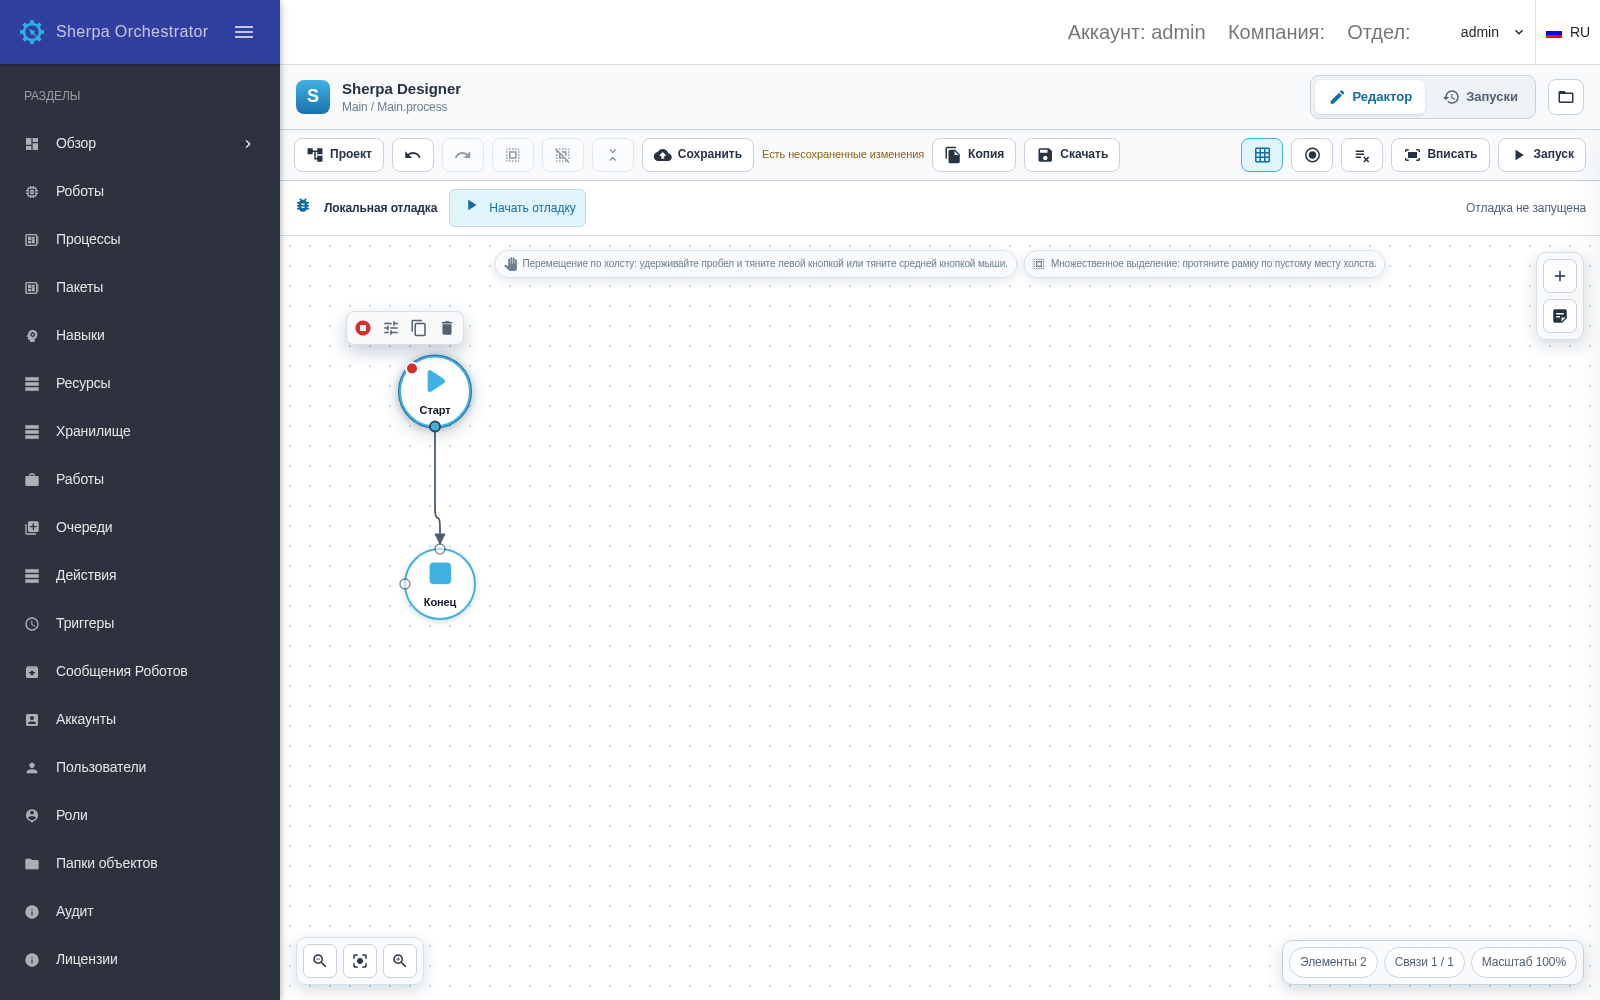Click the duplicate node icon in popup
1600x1000 pixels.
tap(419, 328)
